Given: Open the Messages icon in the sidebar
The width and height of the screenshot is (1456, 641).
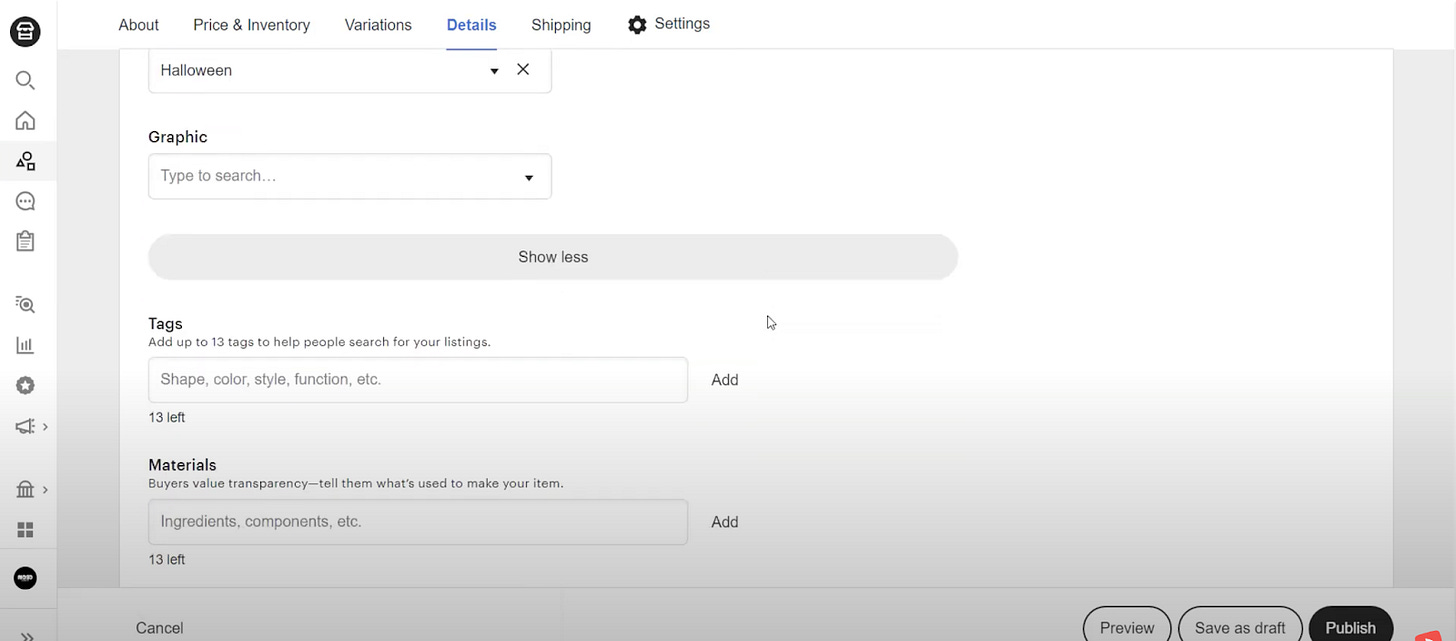Looking at the screenshot, I should click(25, 201).
